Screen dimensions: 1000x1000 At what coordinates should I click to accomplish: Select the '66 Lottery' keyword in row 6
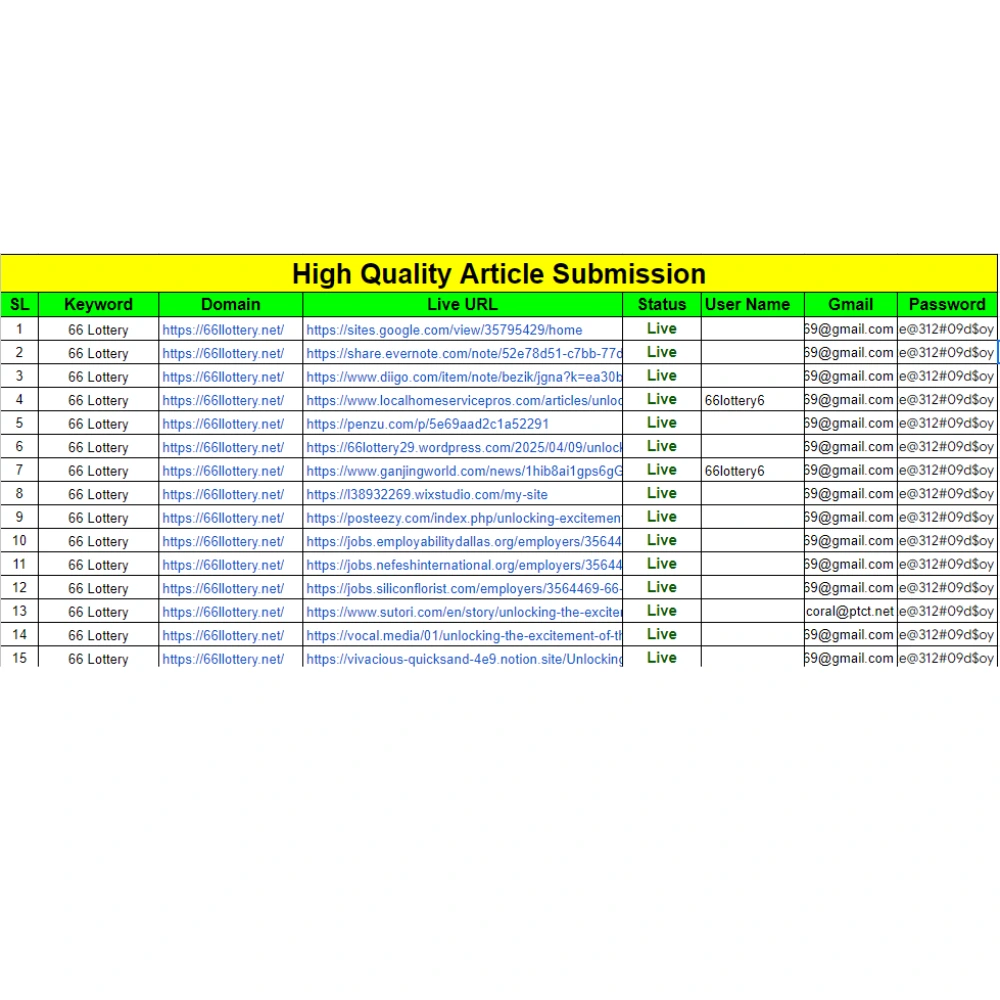(x=98, y=448)
